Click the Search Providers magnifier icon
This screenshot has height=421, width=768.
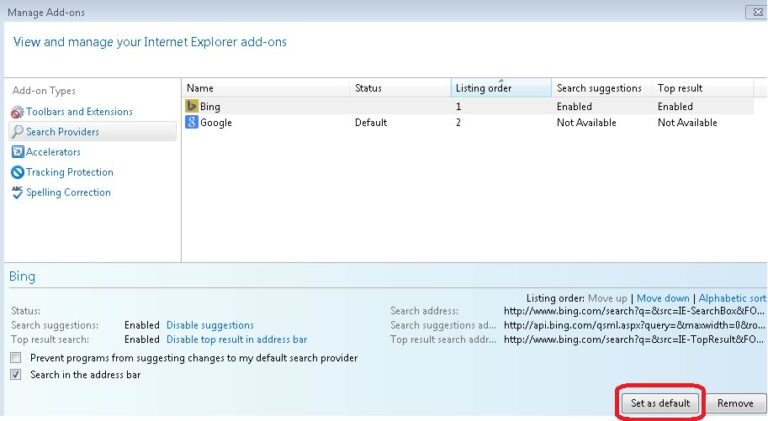17,132
